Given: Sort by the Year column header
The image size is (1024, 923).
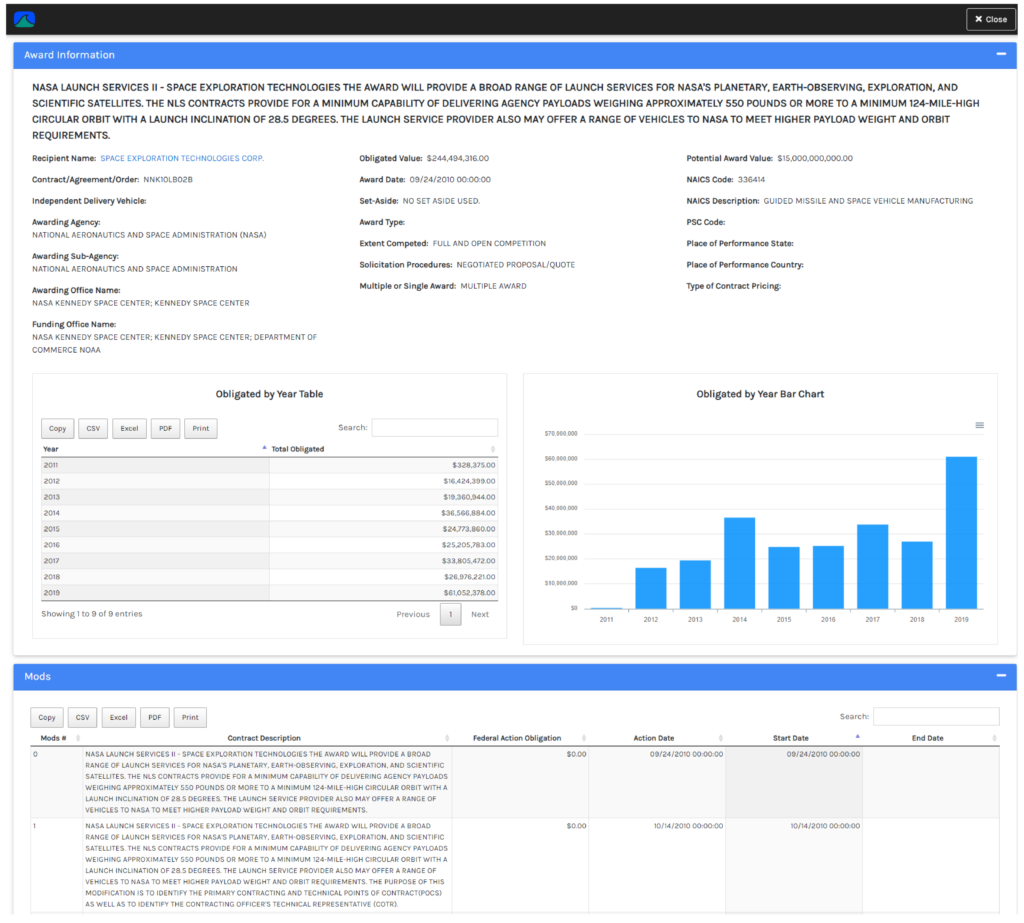Looking at the screenshot, I should [x=155, y=449].
